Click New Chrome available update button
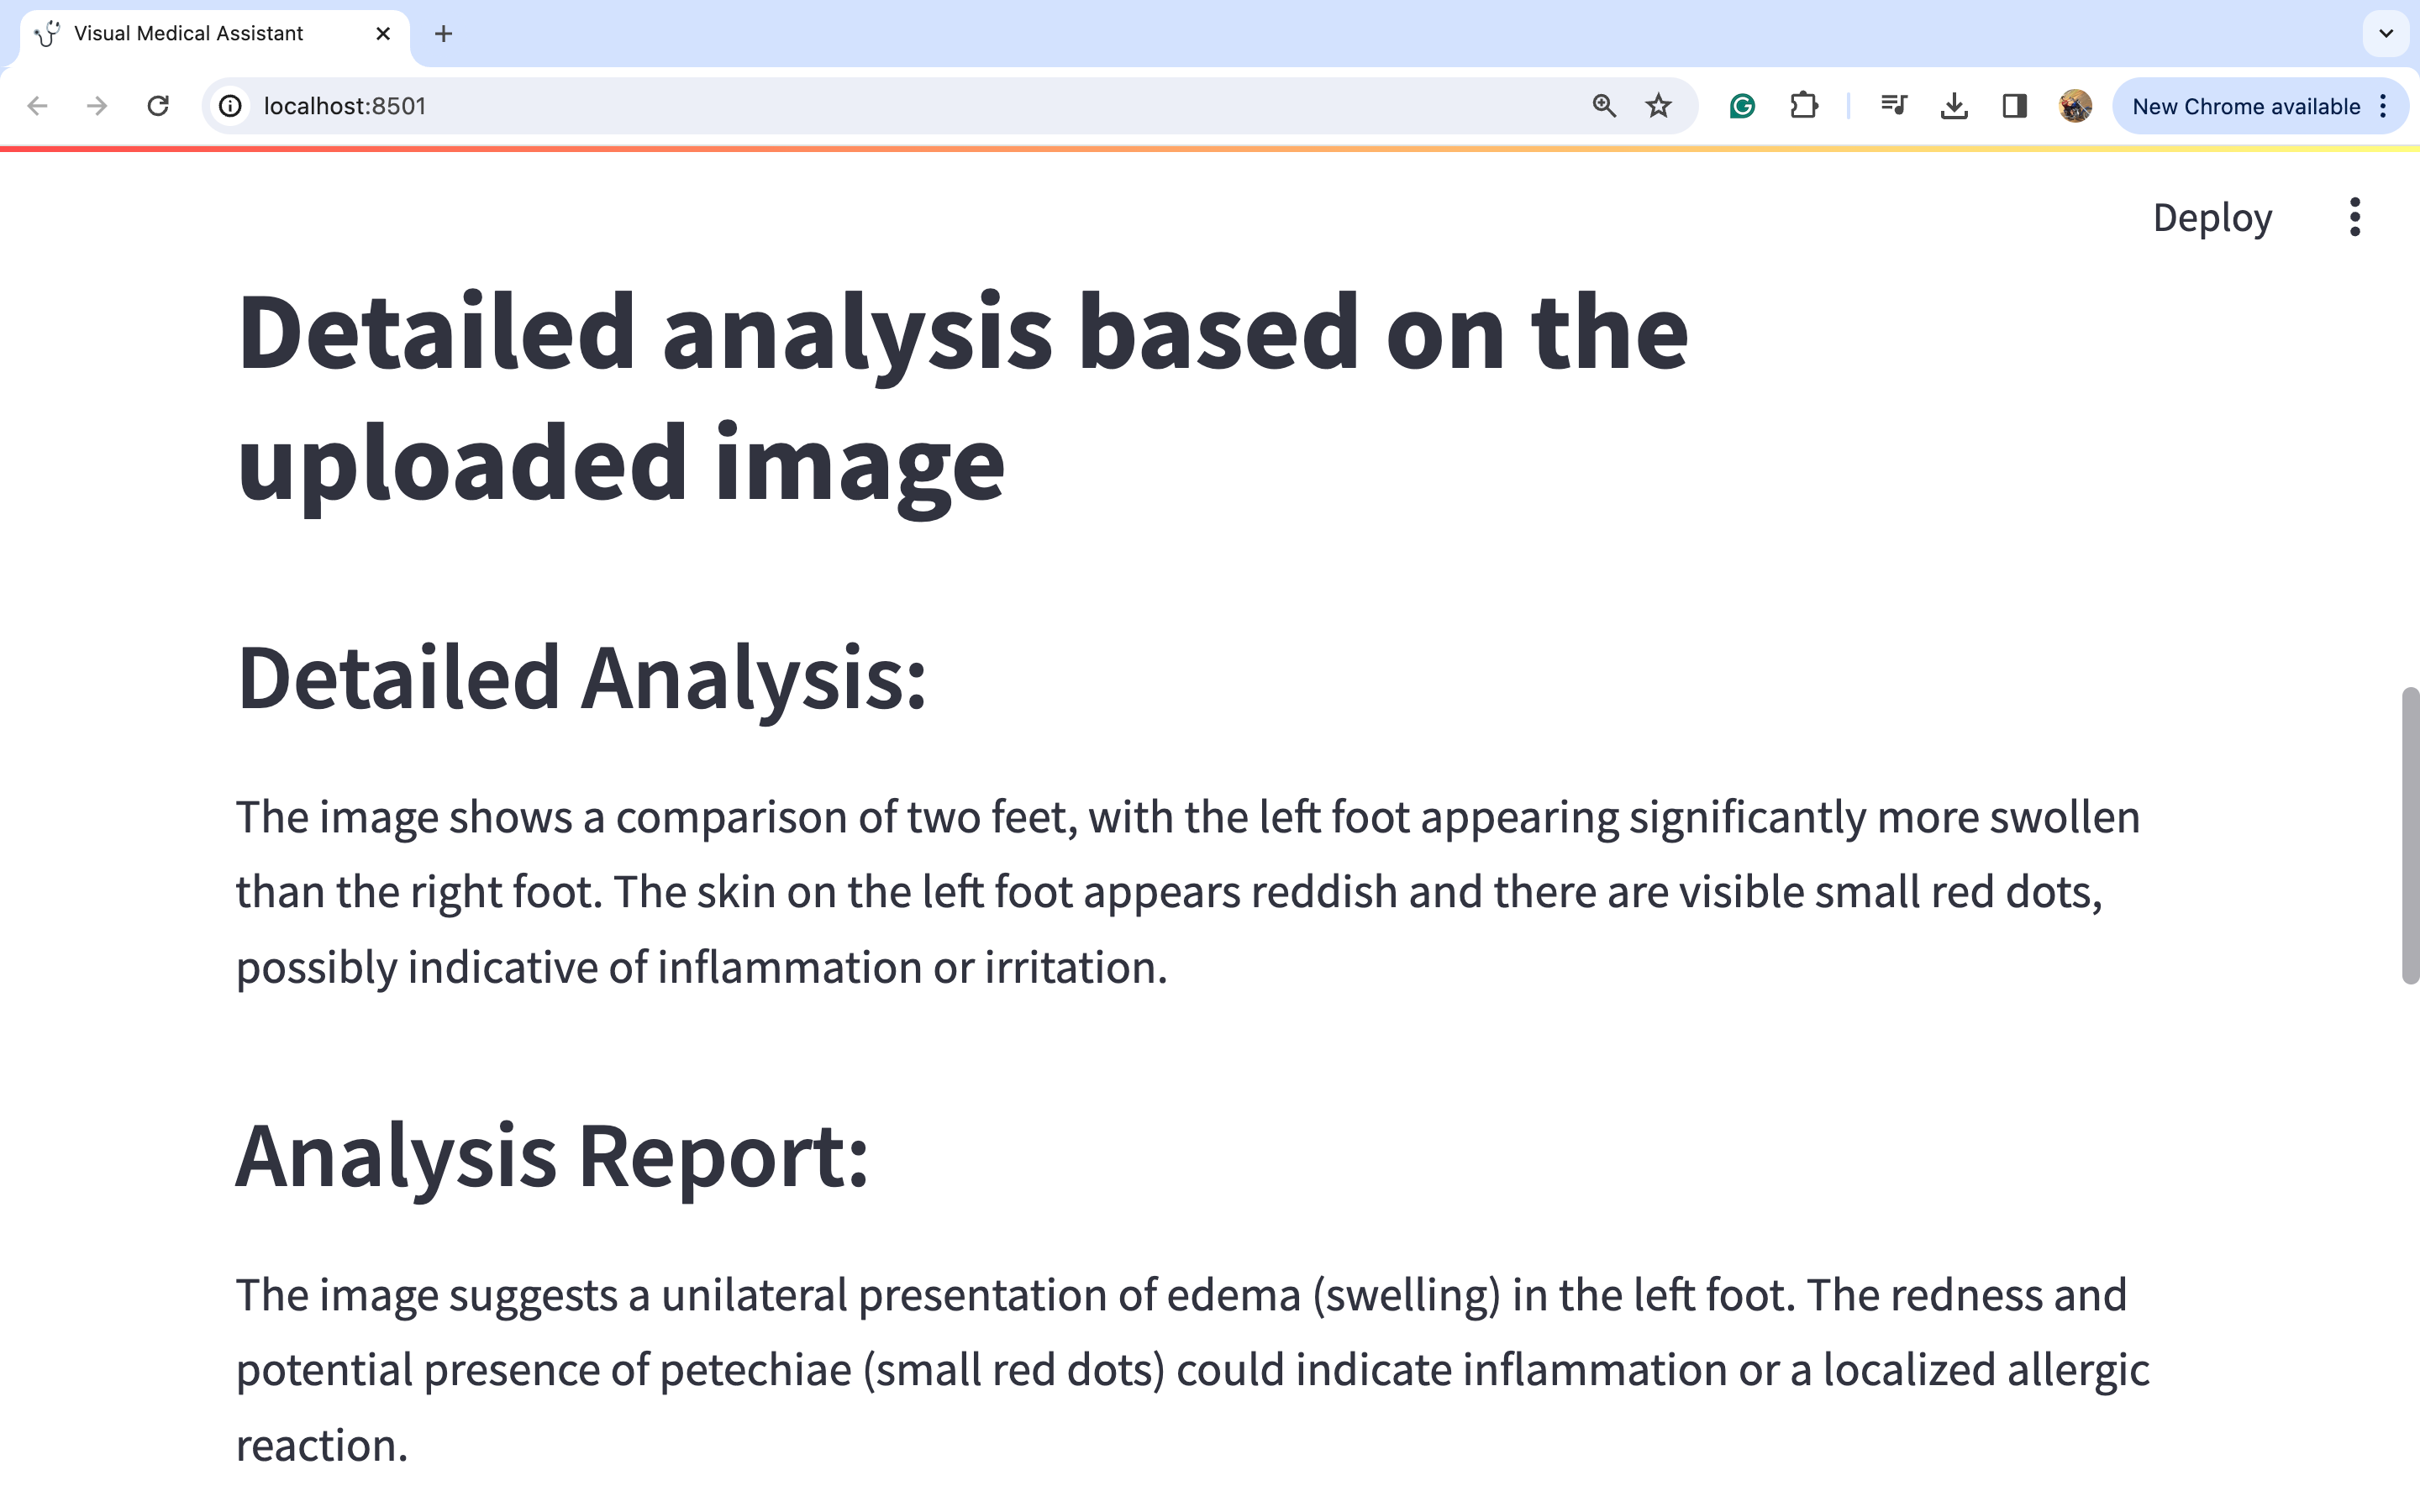Image resolution: width=2420 pixels, height=1512 pixels. pos(2245,106)
